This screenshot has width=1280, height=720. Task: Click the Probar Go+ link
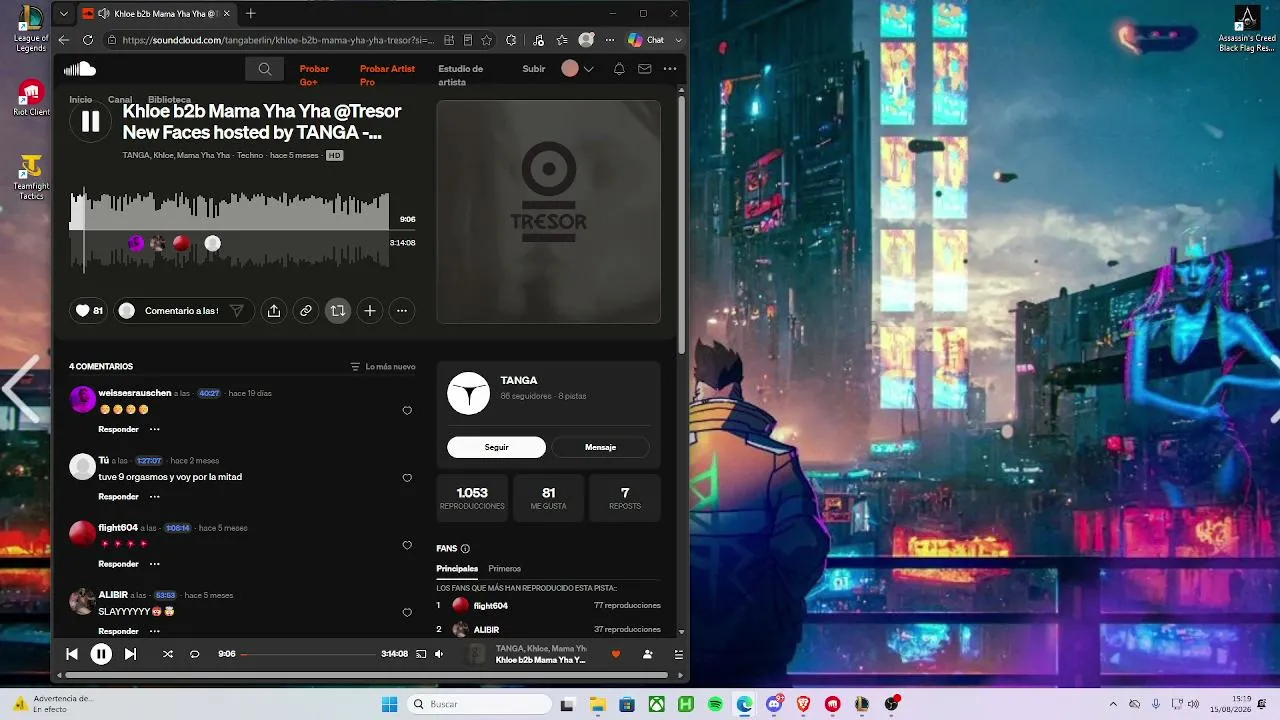(x=314, y=75)
